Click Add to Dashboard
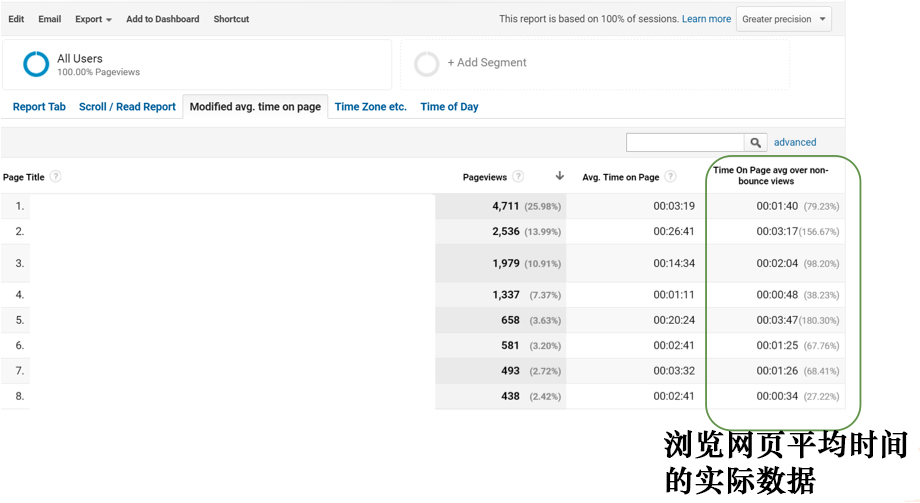Viewport: 920px width, 503px height. click(162, 19)
